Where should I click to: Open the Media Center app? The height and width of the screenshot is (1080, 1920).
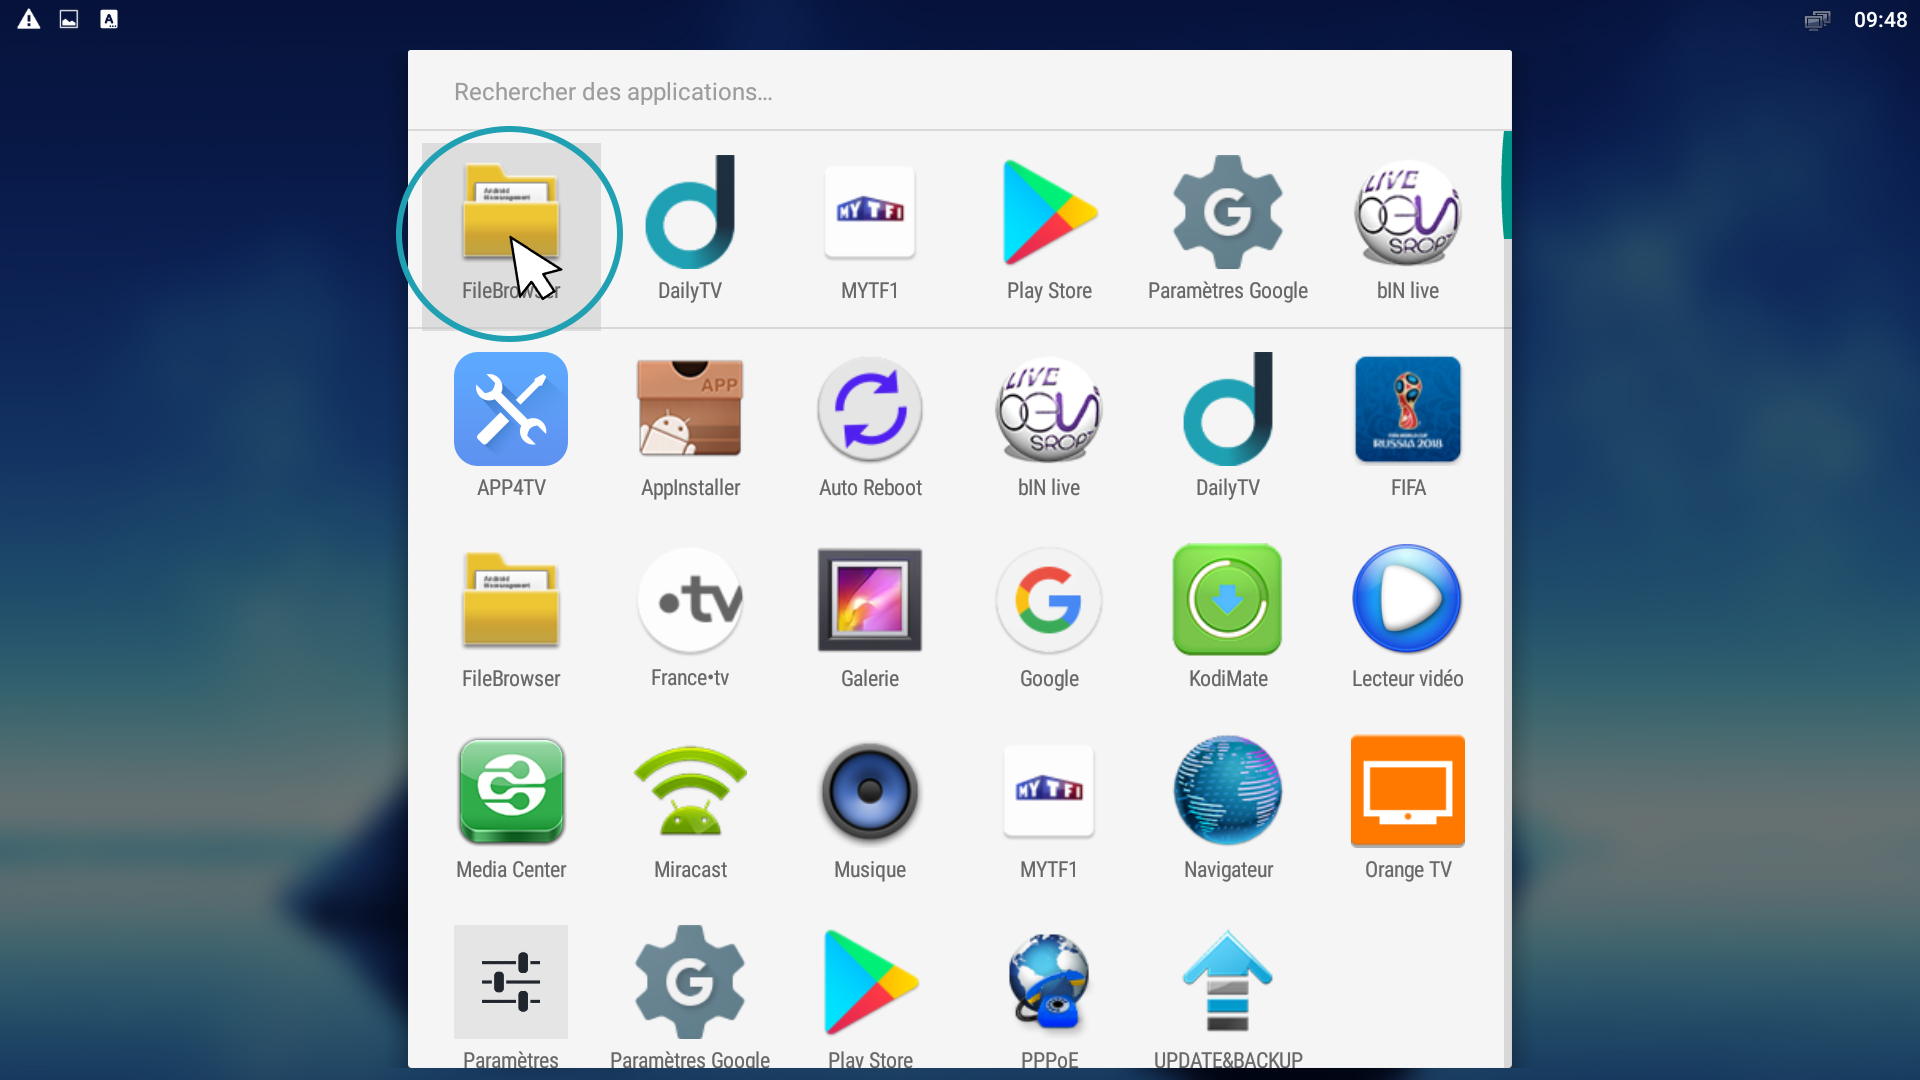511,808
